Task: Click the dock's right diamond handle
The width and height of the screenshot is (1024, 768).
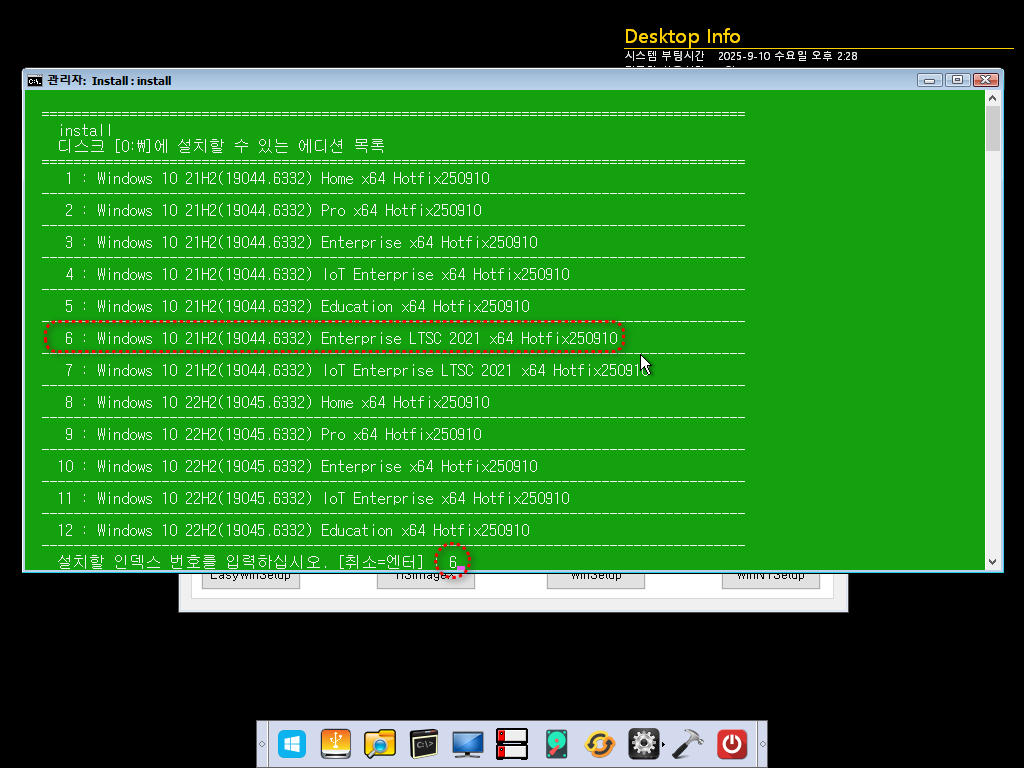Action: (762, 744)
